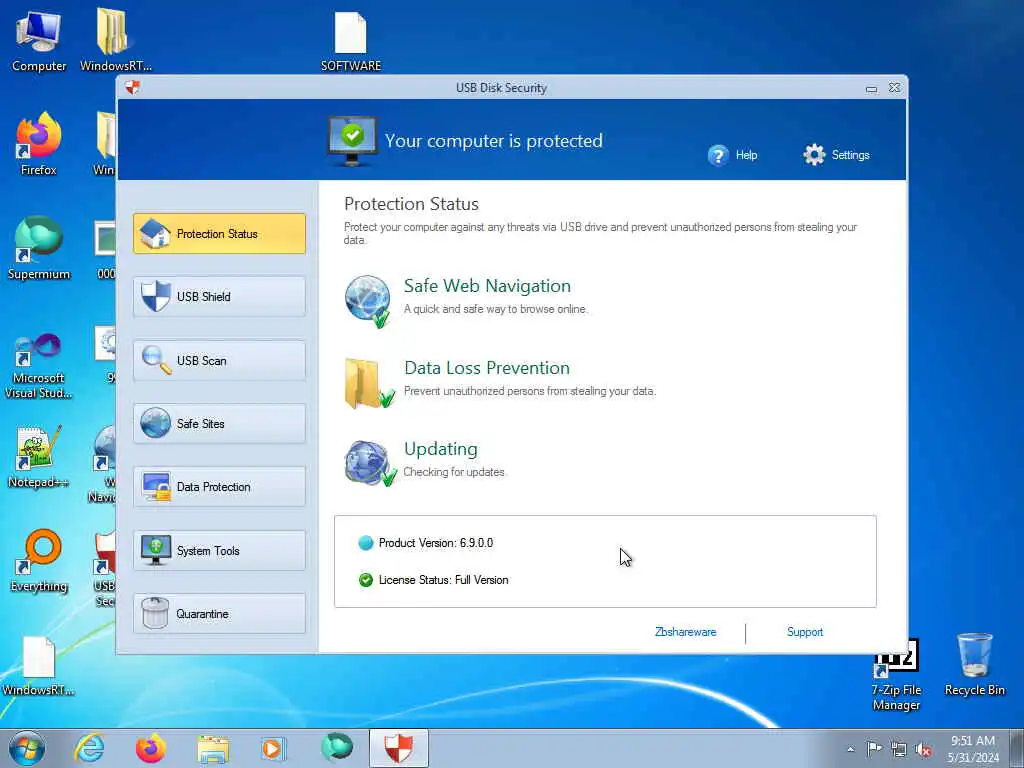Viewport: 1024px width, 768px height.
Task: Go to Safe Sites in the sidebar
Action: pyautogui.click(x=219, y=423)
